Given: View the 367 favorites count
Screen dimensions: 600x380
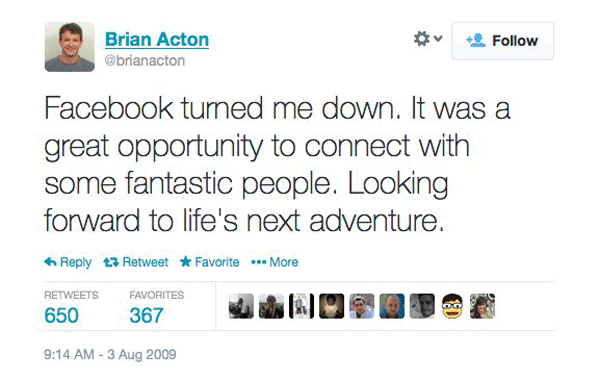Looking at the screenshot, I should pos(147,316).
